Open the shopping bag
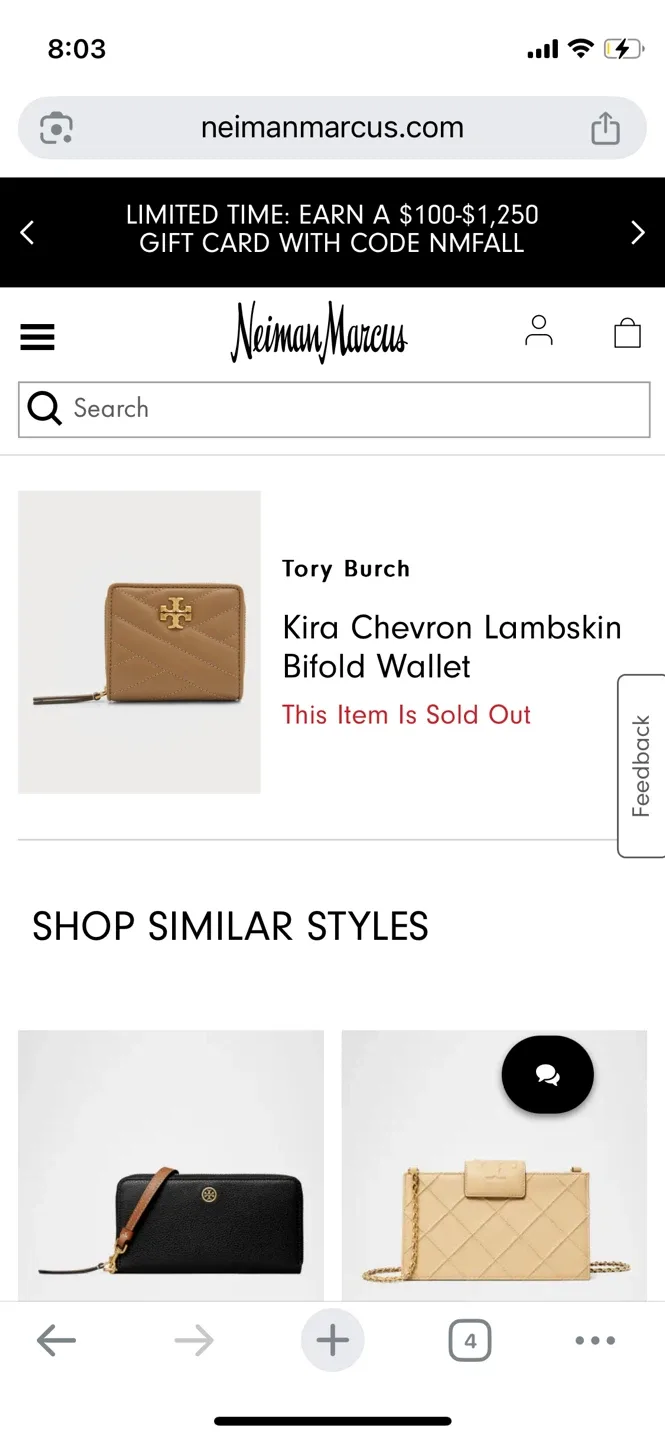 pos(627,331)
